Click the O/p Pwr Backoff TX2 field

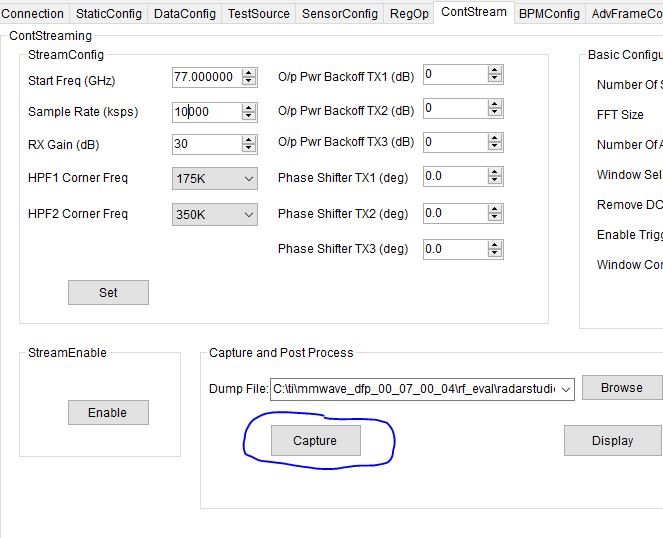pos(454,108)
